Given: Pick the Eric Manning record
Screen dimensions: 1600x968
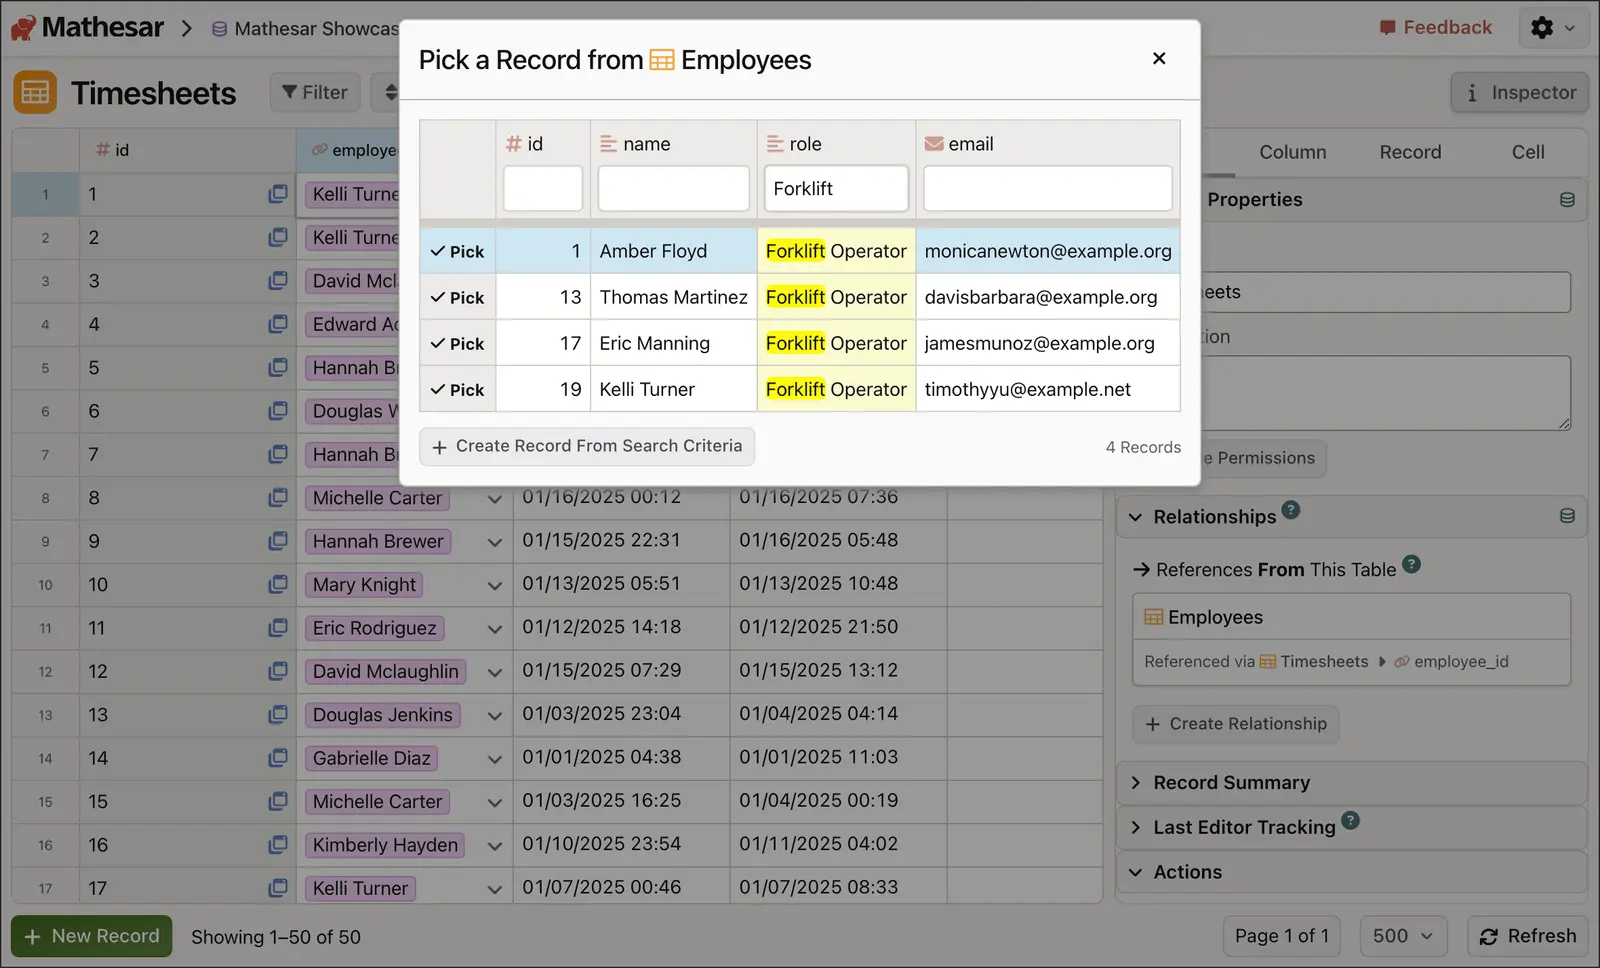Looking at the screenshot, I should (x=458, y=344).
